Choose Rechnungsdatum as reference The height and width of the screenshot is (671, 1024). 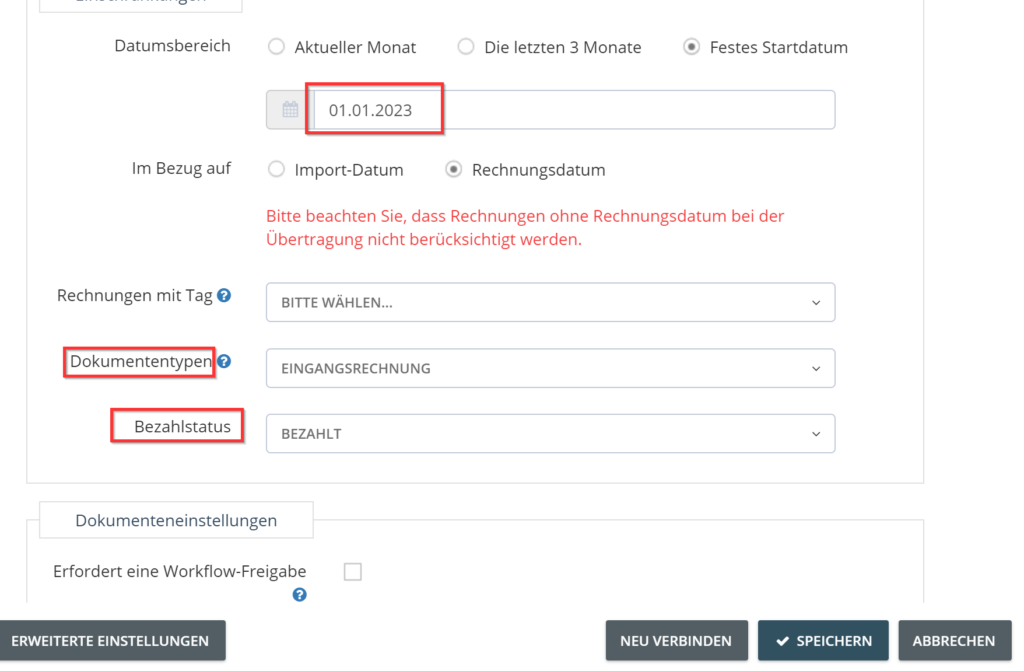[454, 169]
